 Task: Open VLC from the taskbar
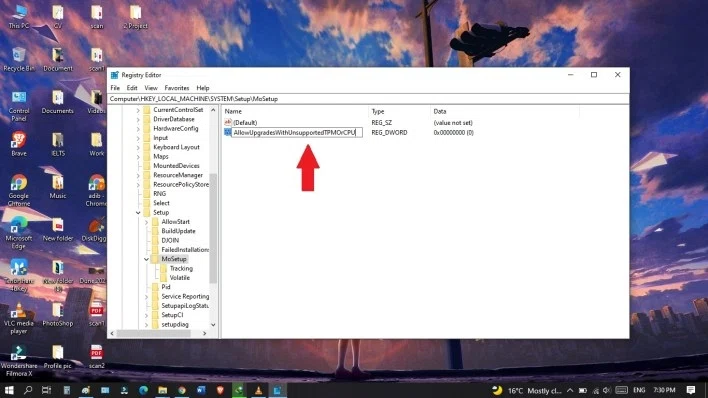pyautogui.click(x=258, y=390)
